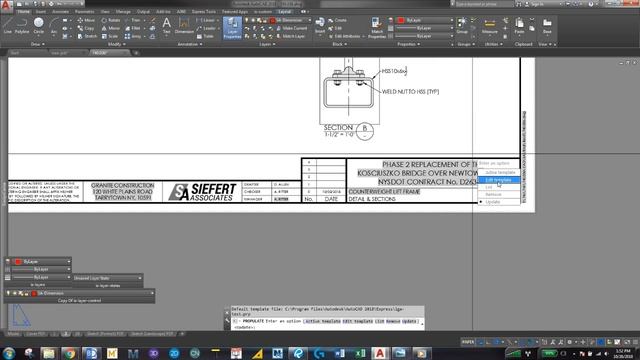The height and width of the screenshot is (360, 640).
Task: Open the Layer Properties manager
Action: coord(232,28)
